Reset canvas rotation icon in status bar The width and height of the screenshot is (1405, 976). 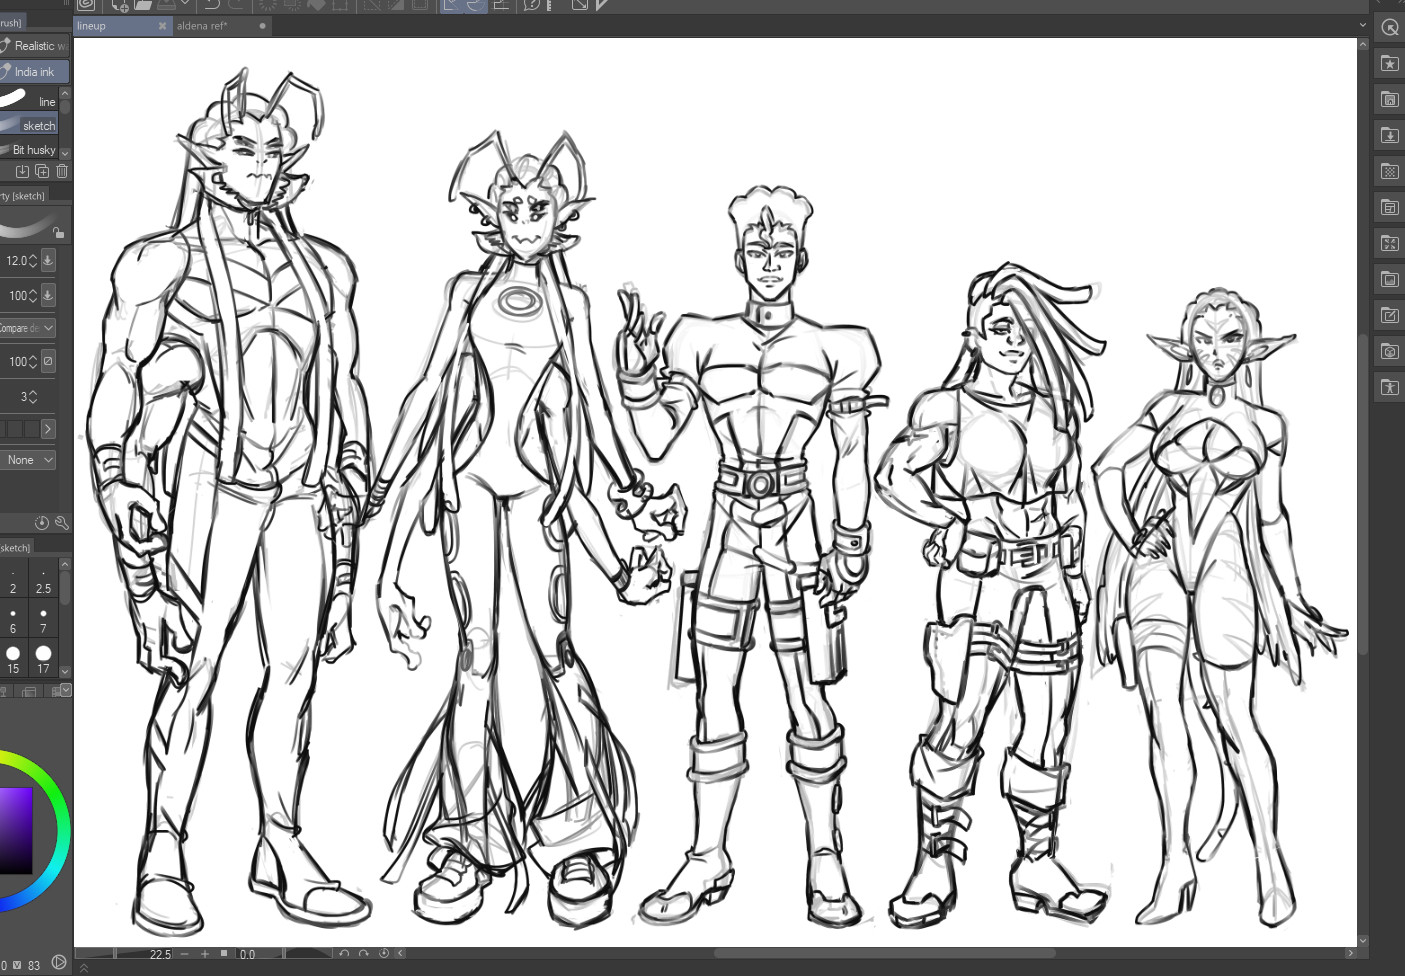tap(383, 954)
